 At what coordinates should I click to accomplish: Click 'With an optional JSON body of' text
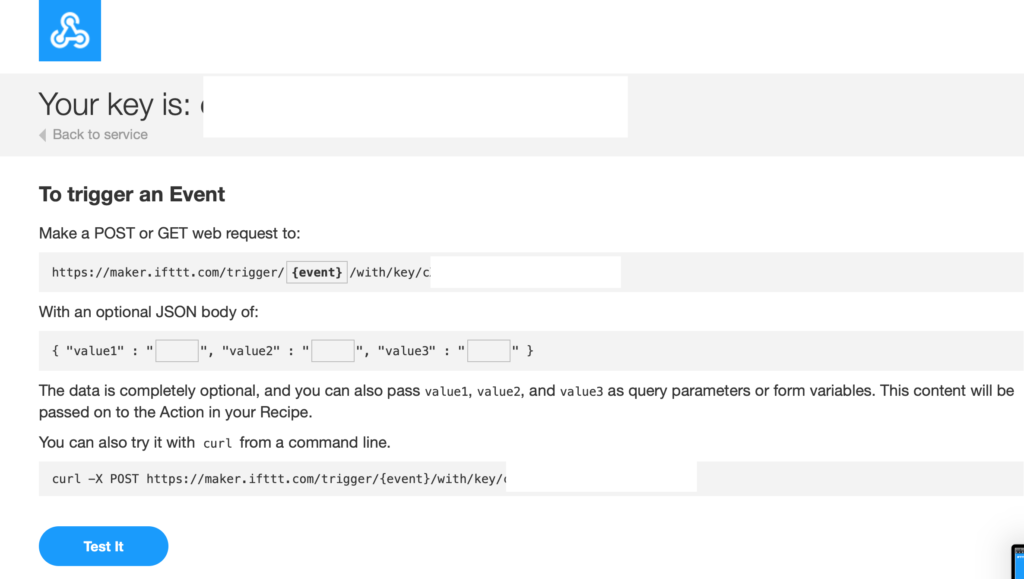coord(149,312)
